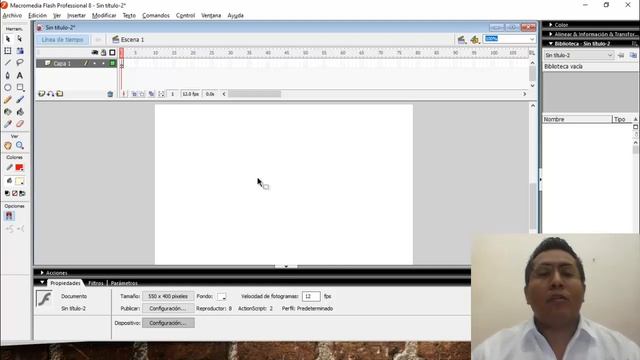640x360 pixels.
Task: Select the Rectangle tool
Action: point(20,87)
